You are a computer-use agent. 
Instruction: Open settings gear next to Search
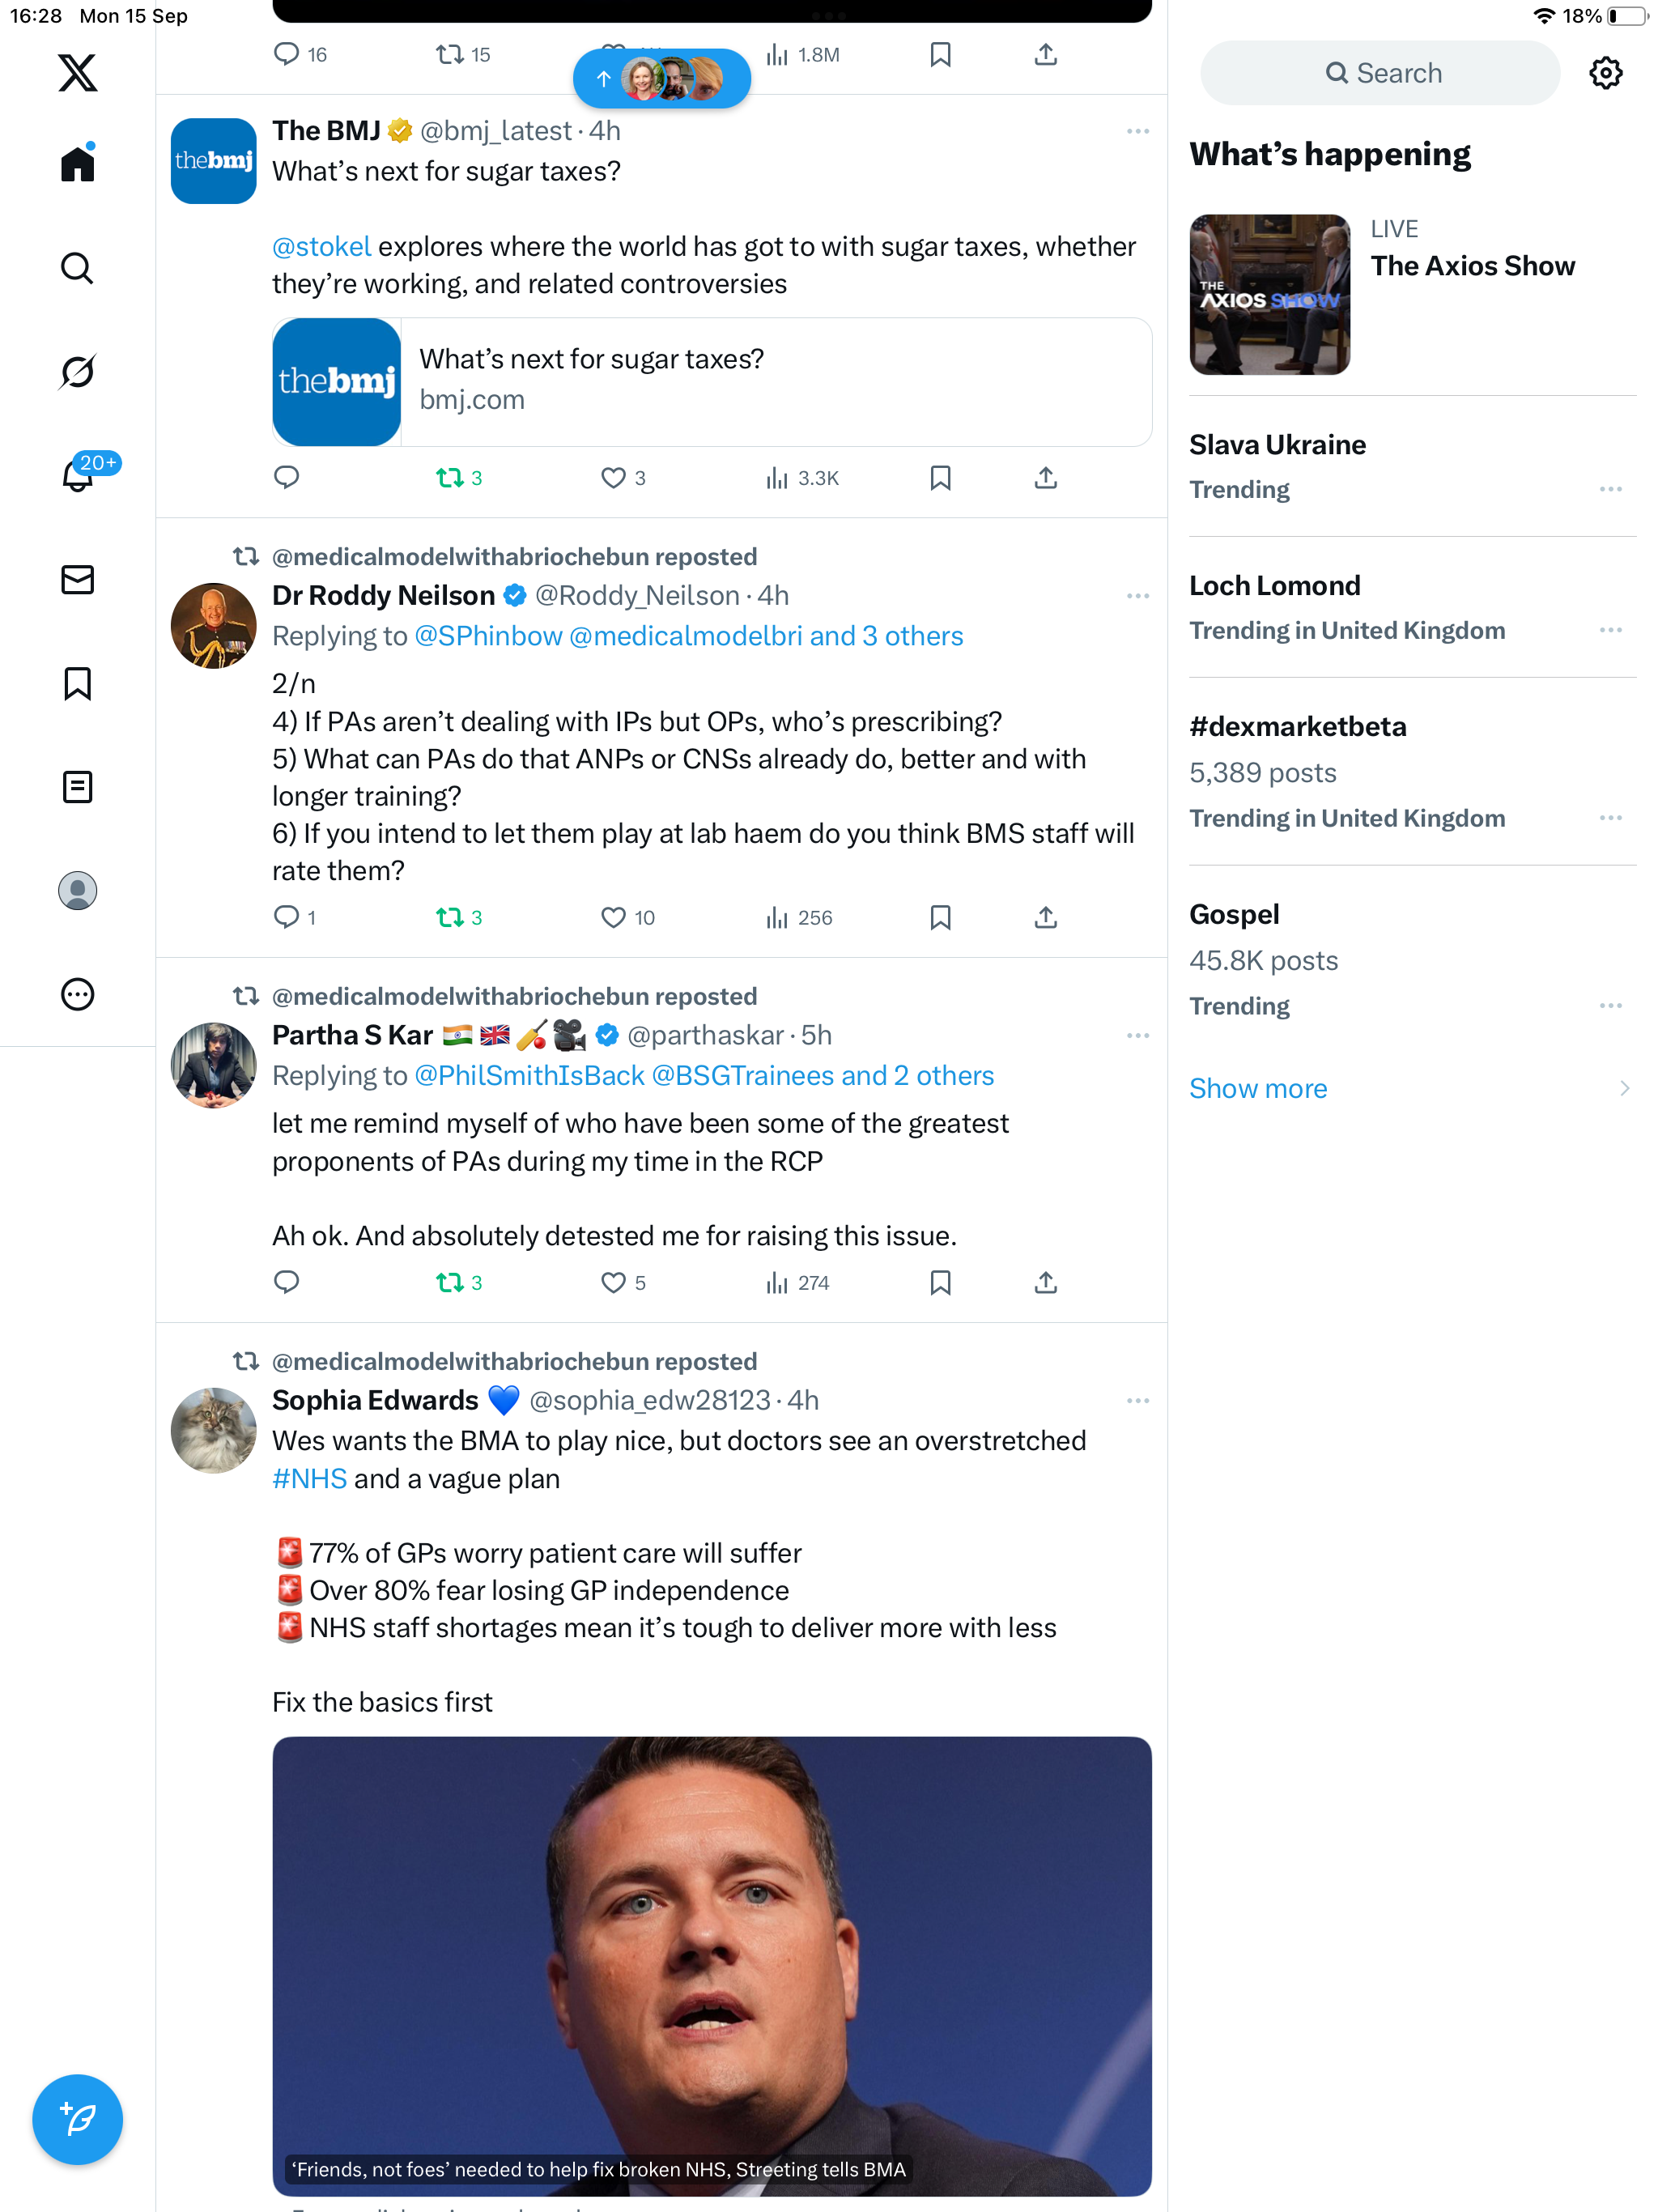(x=1605, y=73)
